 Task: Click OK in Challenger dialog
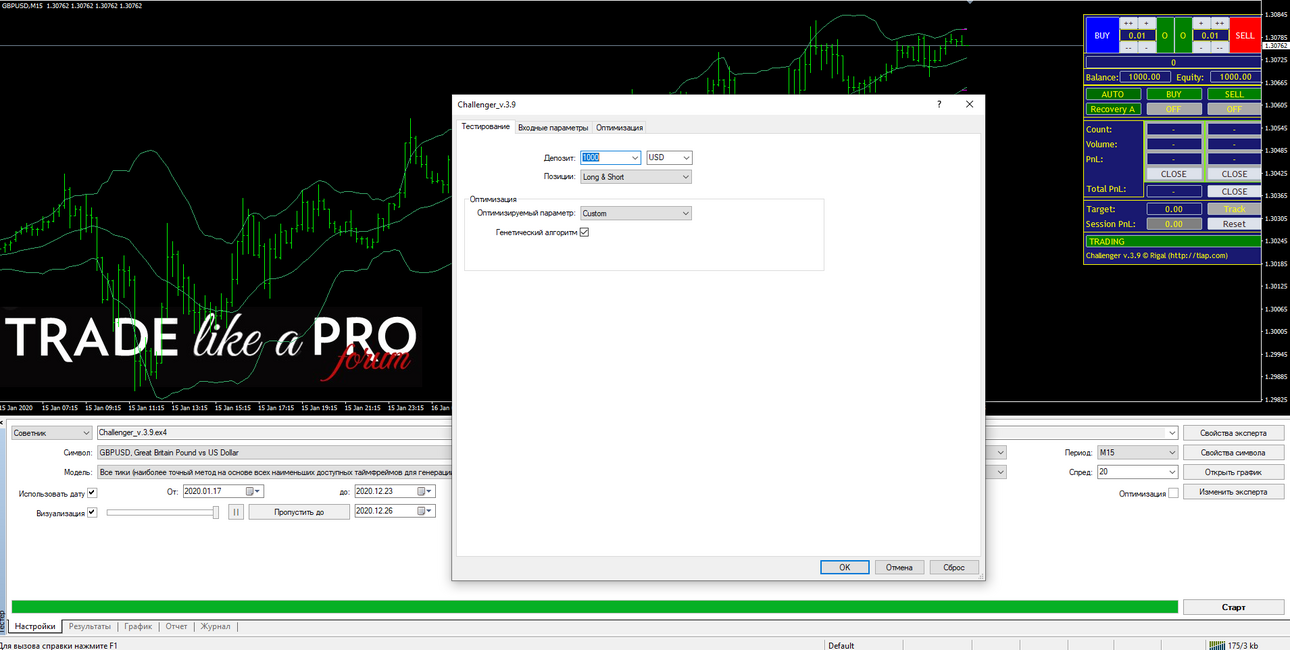tap(845, 567)
